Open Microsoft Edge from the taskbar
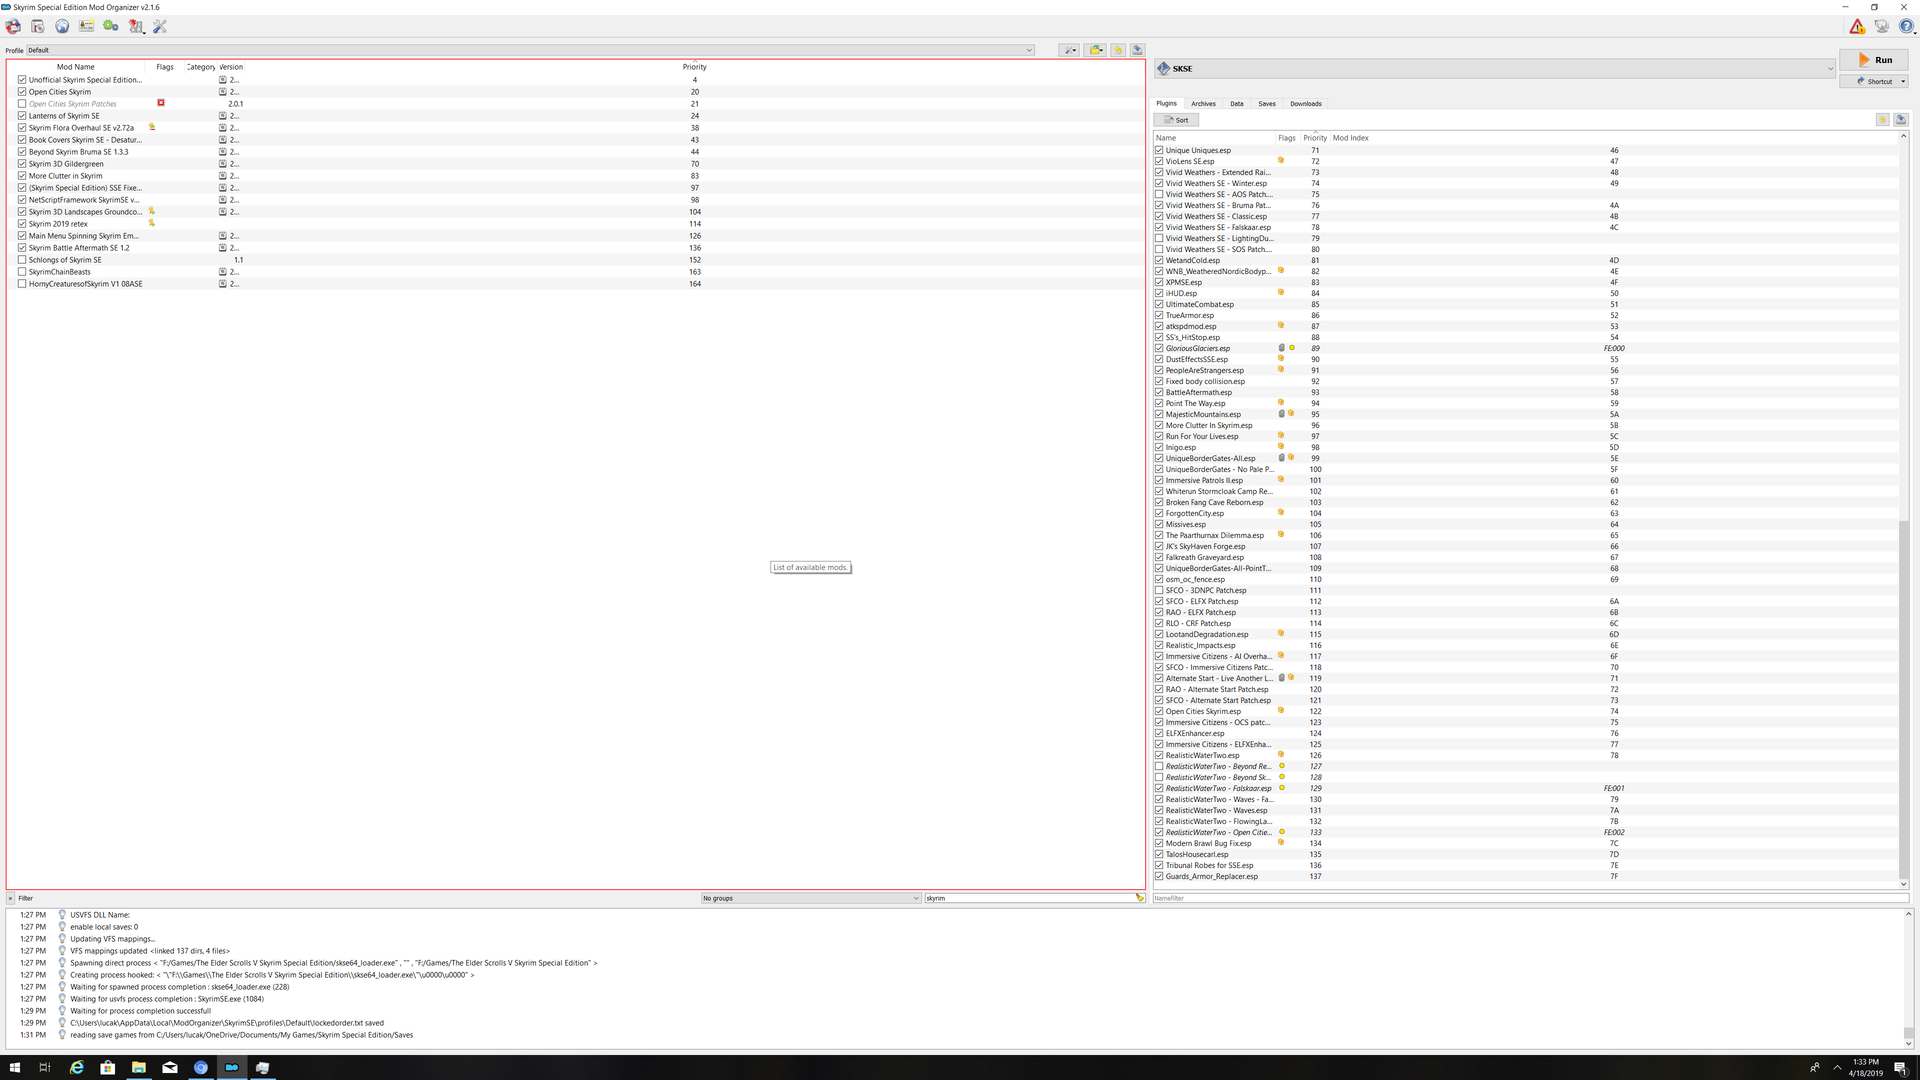This screenshot has height=1080, width=1920. tap(77, 1067)
